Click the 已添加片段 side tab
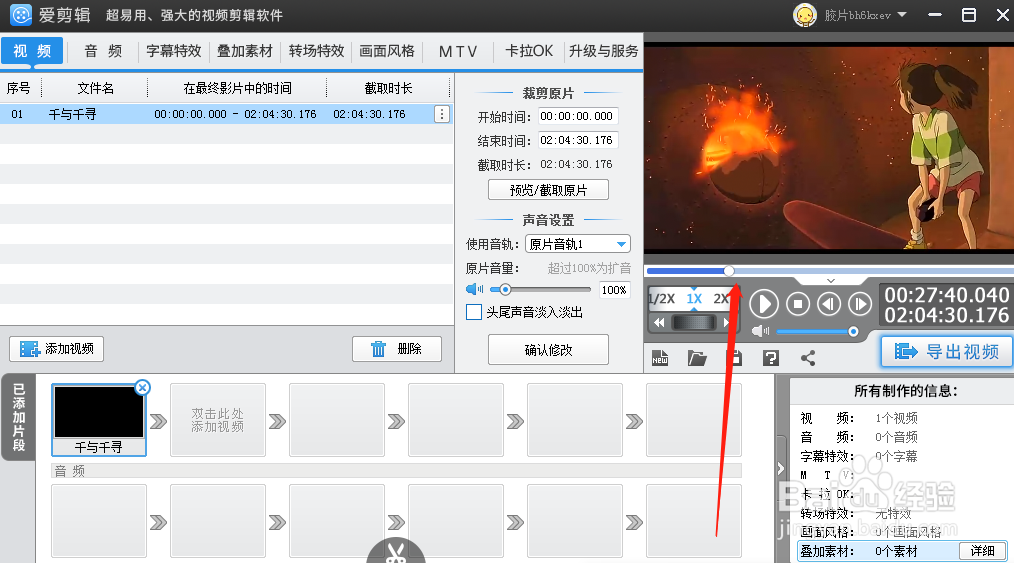This screenshot has width=1014, height=563. tap(19, 417)
